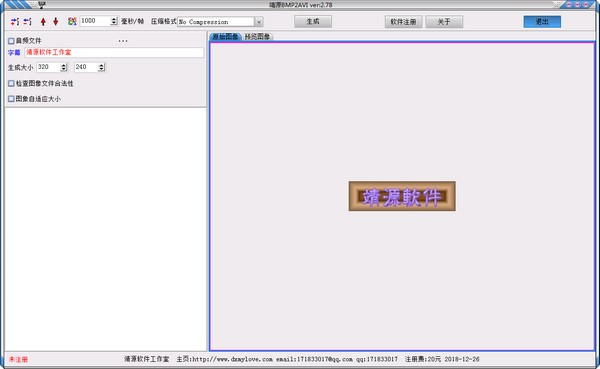Toggle the 检查图像文件合法性 checkbox
This screenshot has height=369, width=600.
[11, 83]
